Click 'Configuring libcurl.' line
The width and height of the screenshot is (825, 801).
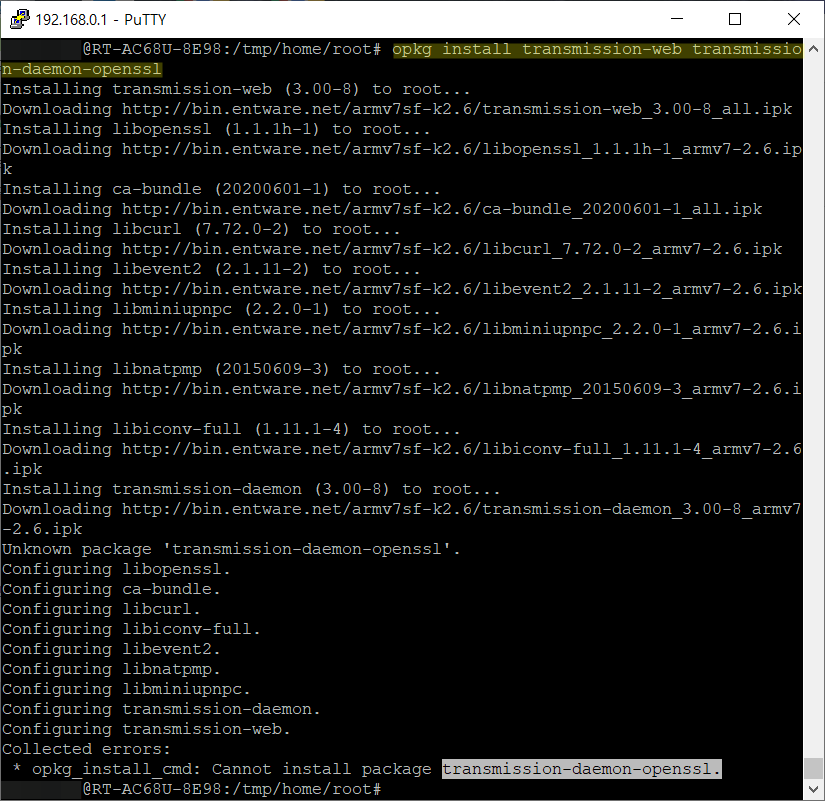coord(101,609)
